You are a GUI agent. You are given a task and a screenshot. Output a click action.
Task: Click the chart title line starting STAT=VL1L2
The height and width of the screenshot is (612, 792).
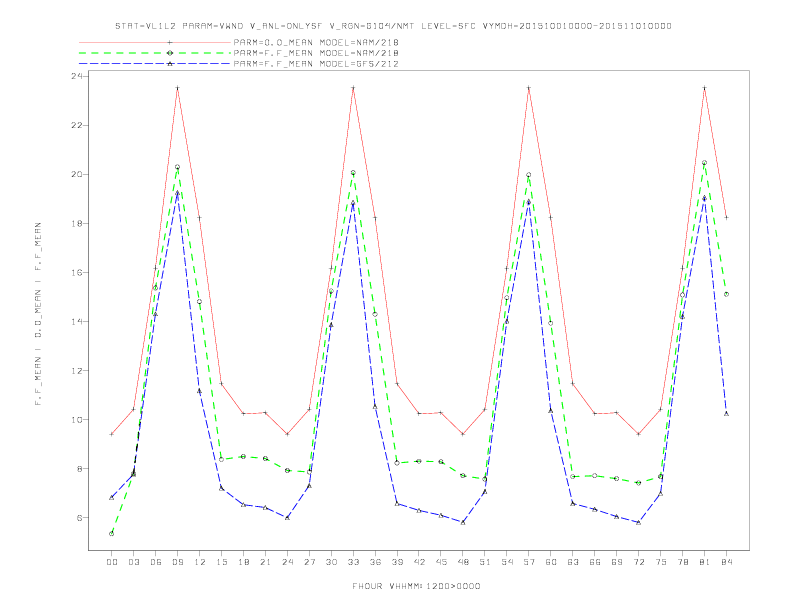pyautogui.click(x=393, y=26)
